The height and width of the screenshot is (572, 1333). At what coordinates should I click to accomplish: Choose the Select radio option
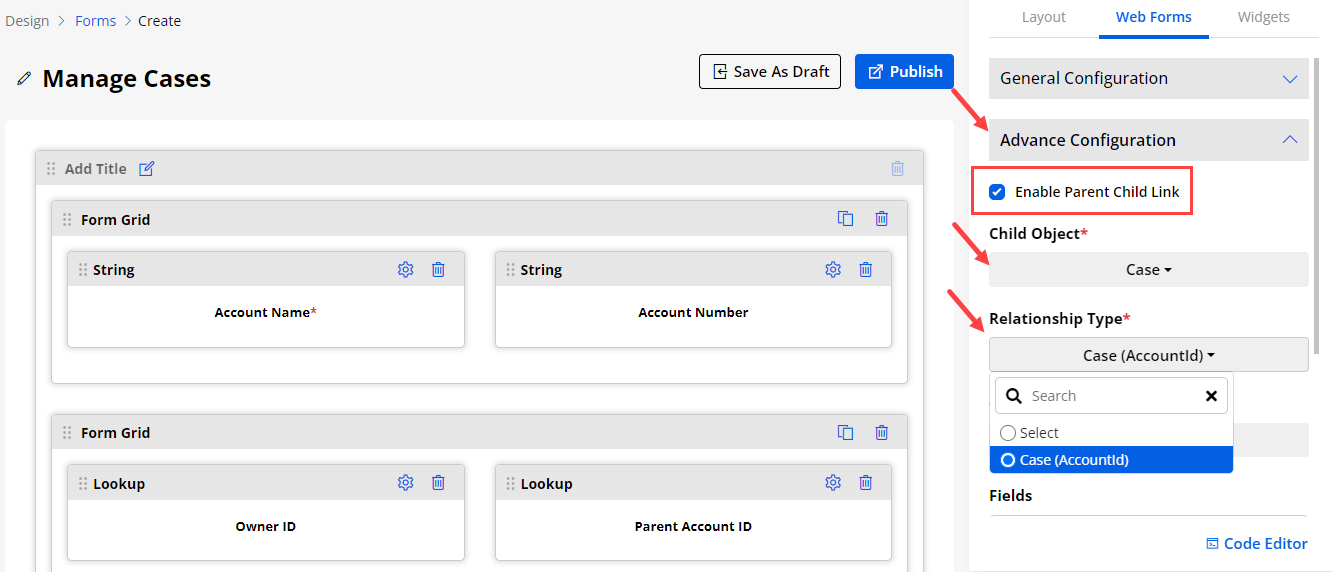pos(1008,433)
